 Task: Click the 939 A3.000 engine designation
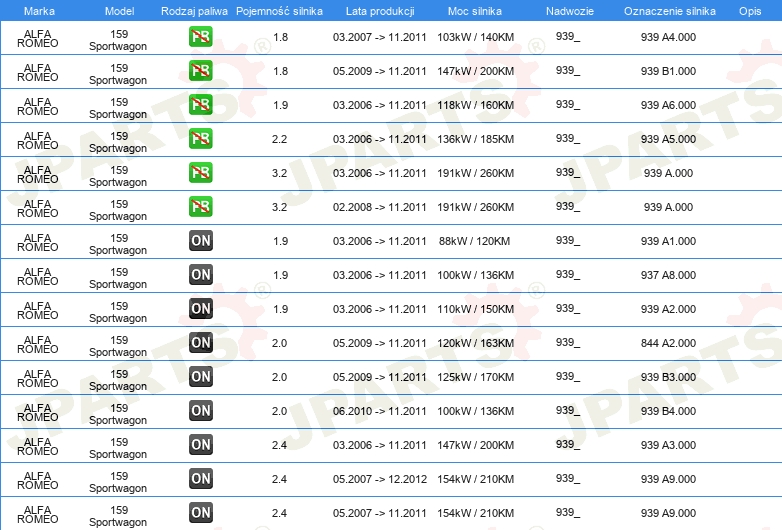(668, 445)
